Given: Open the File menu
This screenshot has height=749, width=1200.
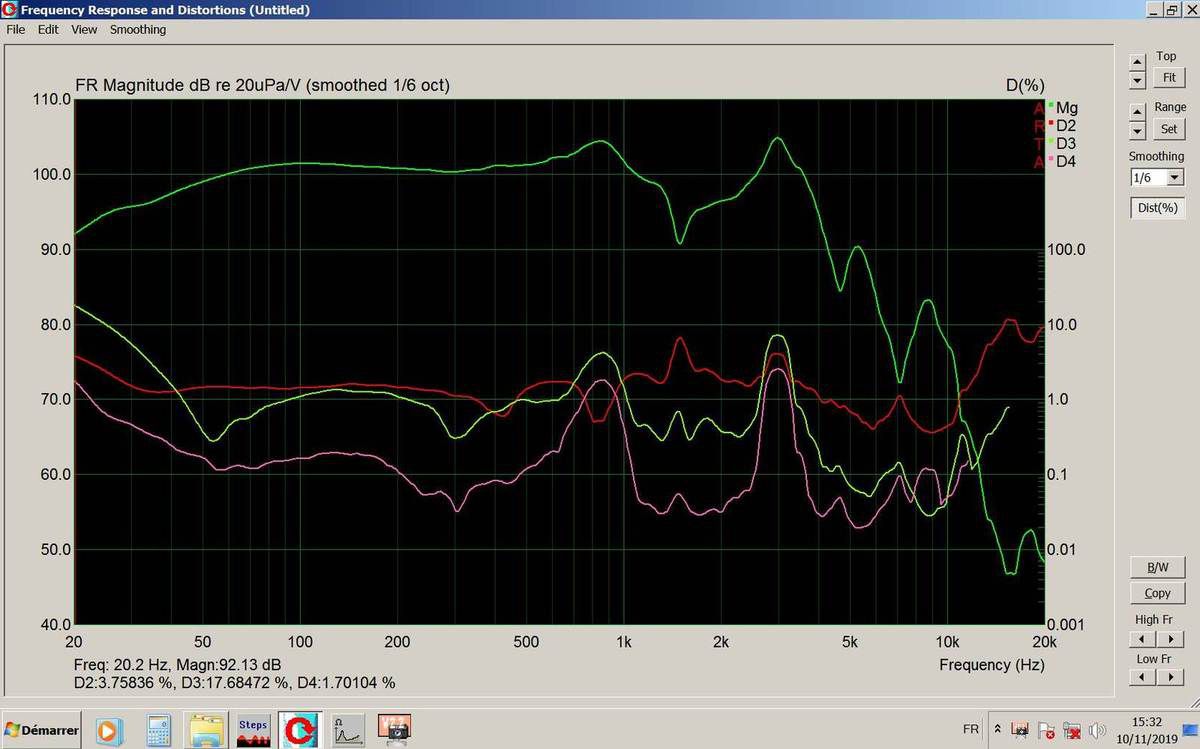Looking at the screenshot, I should [15, 30].
